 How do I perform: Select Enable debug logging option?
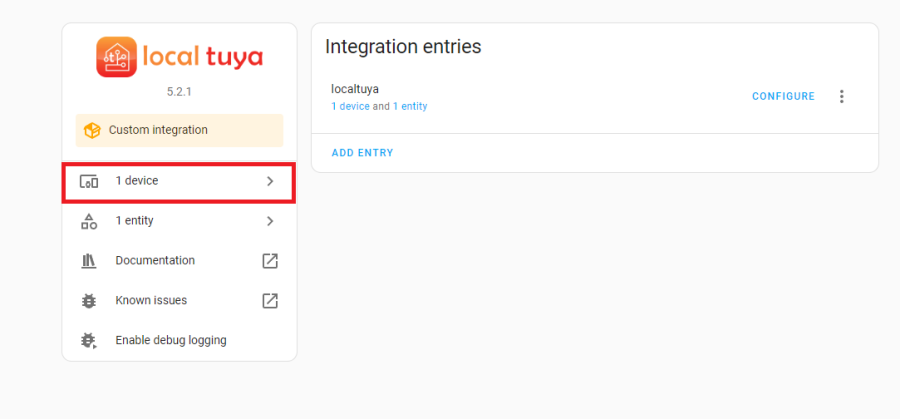click(x=171, y=341)
